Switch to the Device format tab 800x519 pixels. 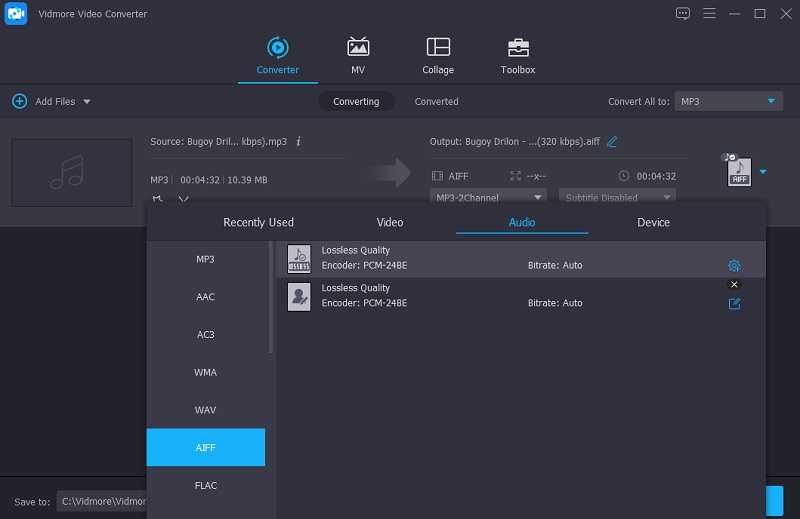(x=653, y=222)
